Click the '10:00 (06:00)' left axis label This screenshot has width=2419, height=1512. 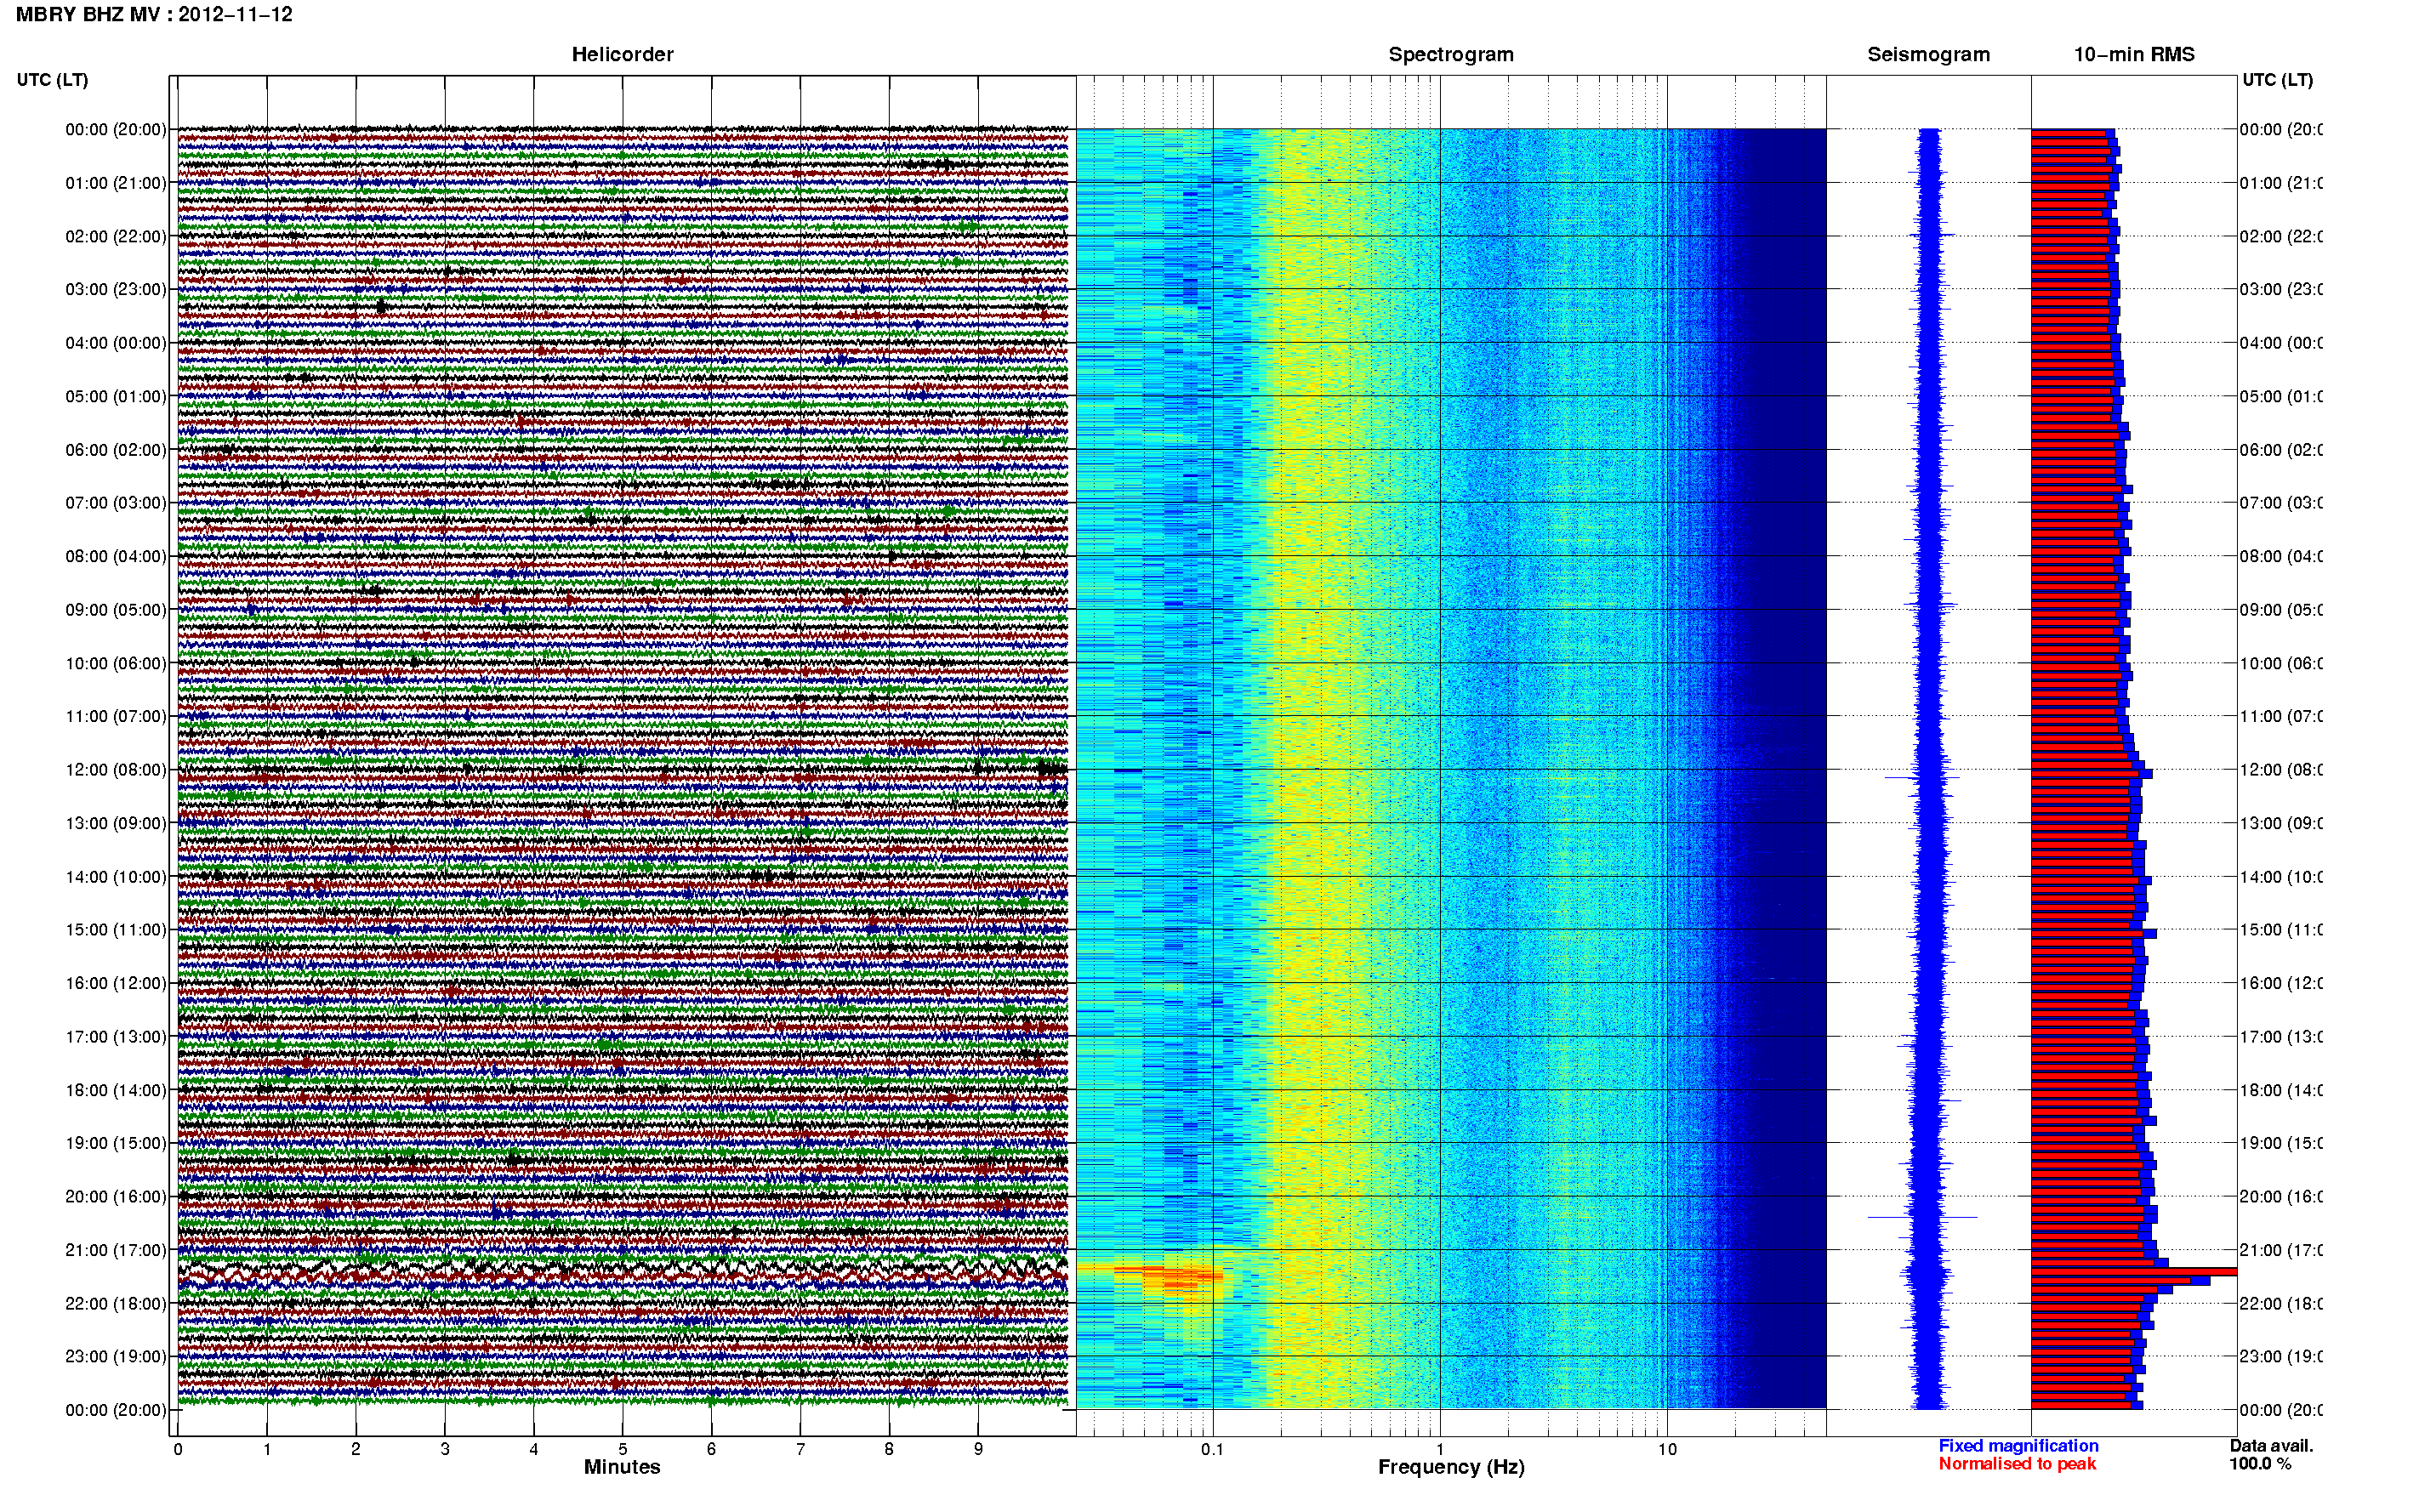click(116, 663)
